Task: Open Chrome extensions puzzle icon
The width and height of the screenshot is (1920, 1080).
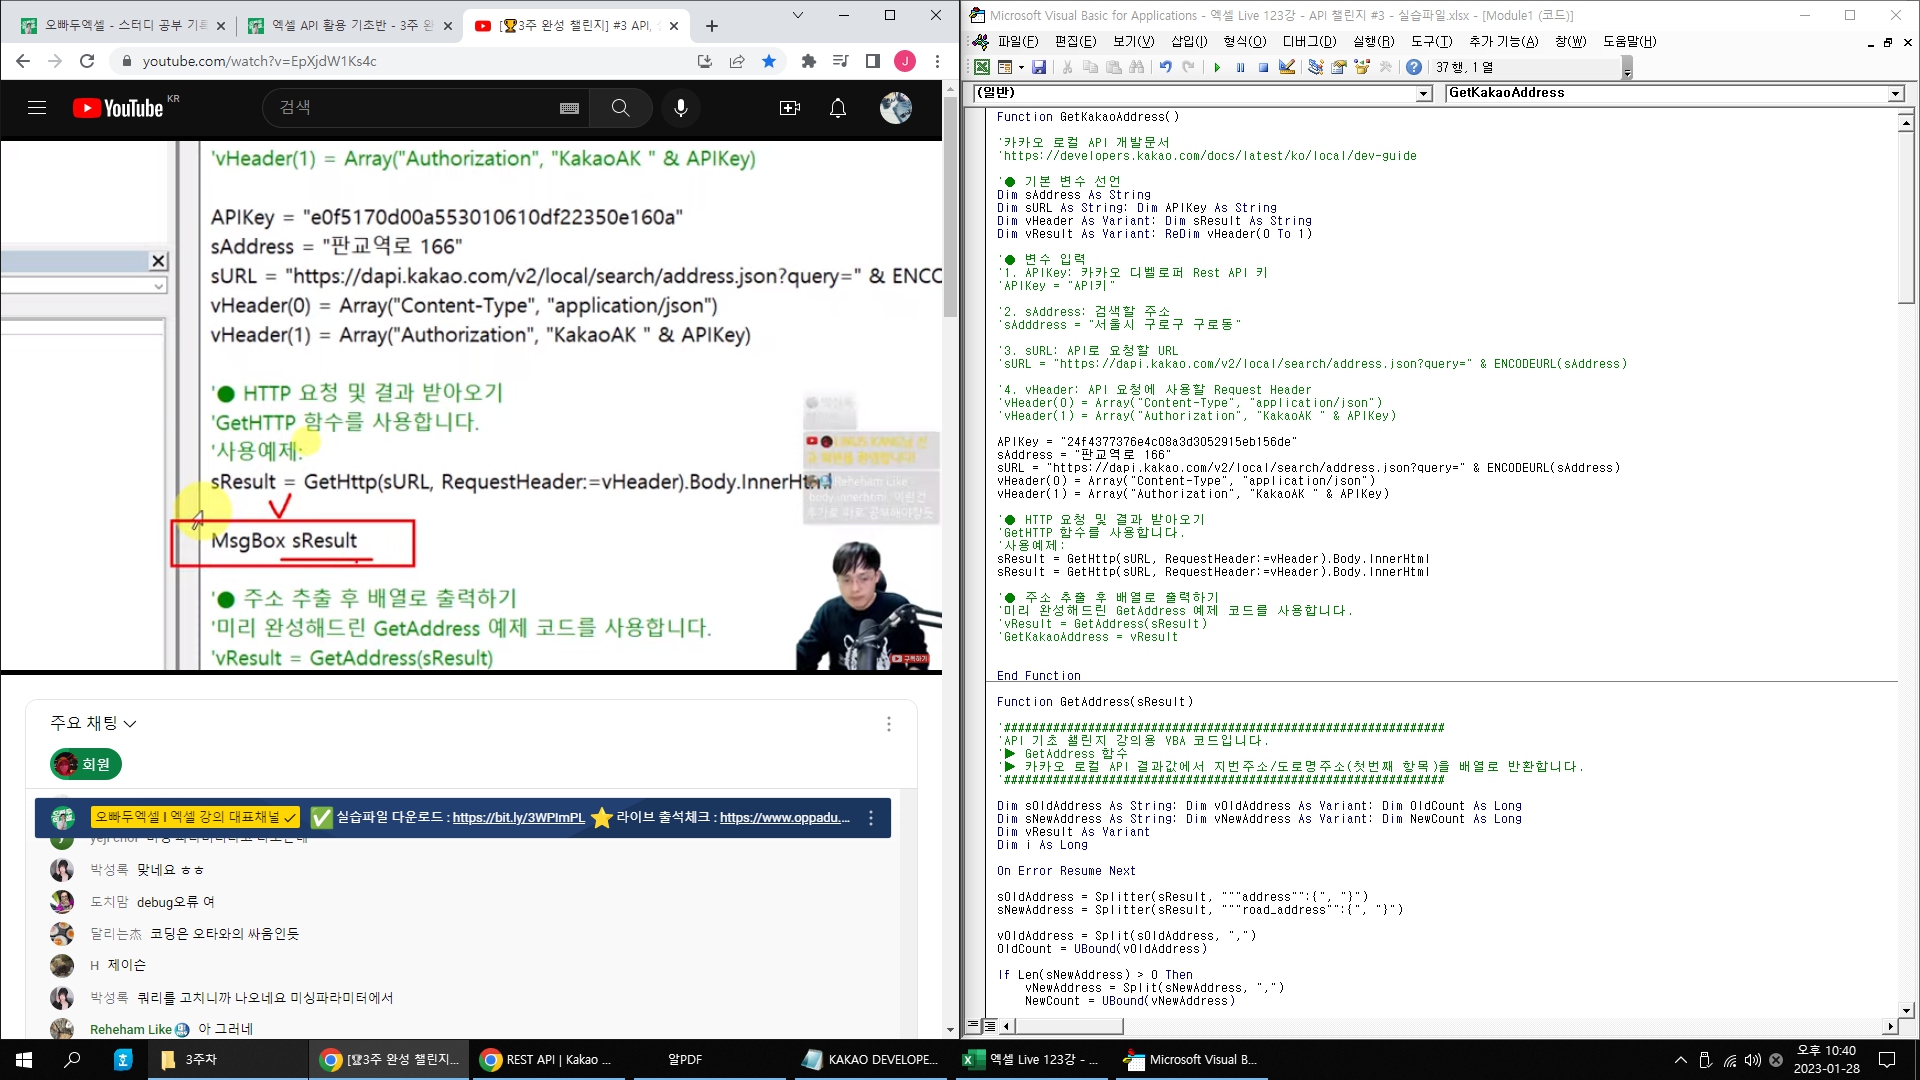Action: click(808, 61)
